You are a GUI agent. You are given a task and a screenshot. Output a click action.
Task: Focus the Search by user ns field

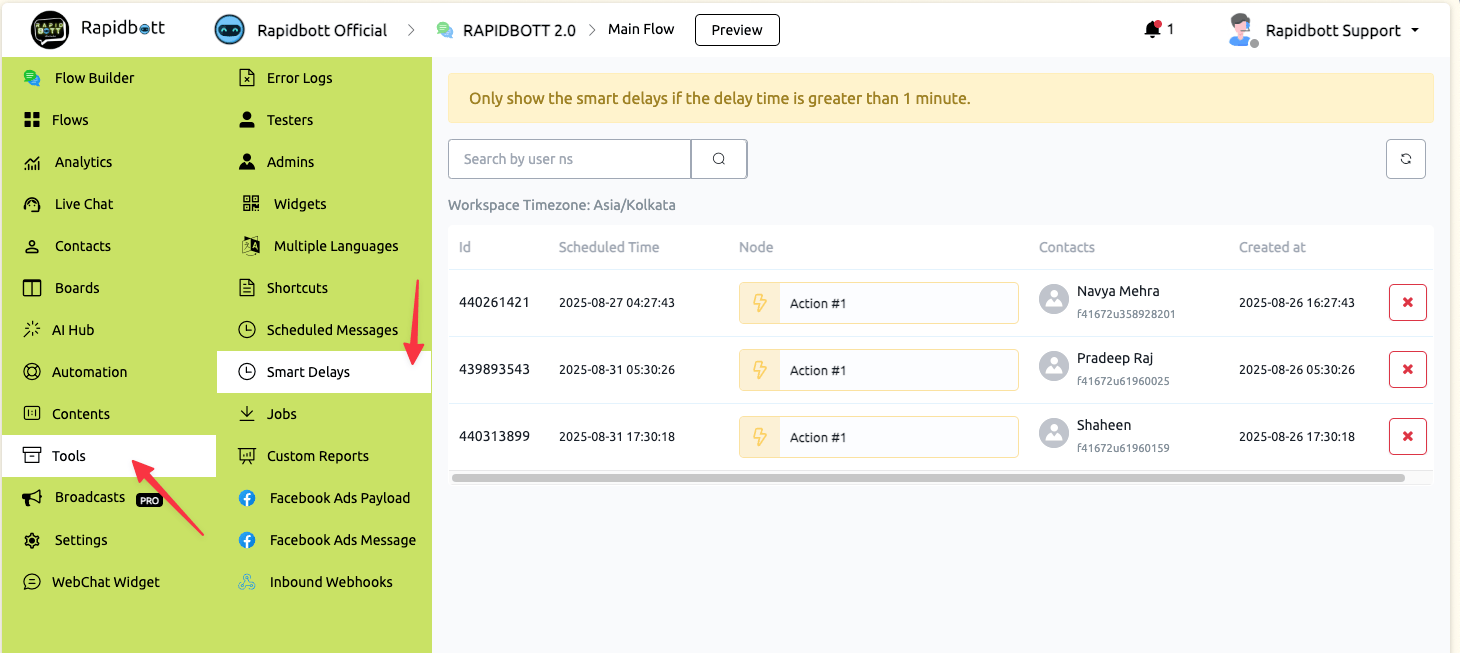569,159
